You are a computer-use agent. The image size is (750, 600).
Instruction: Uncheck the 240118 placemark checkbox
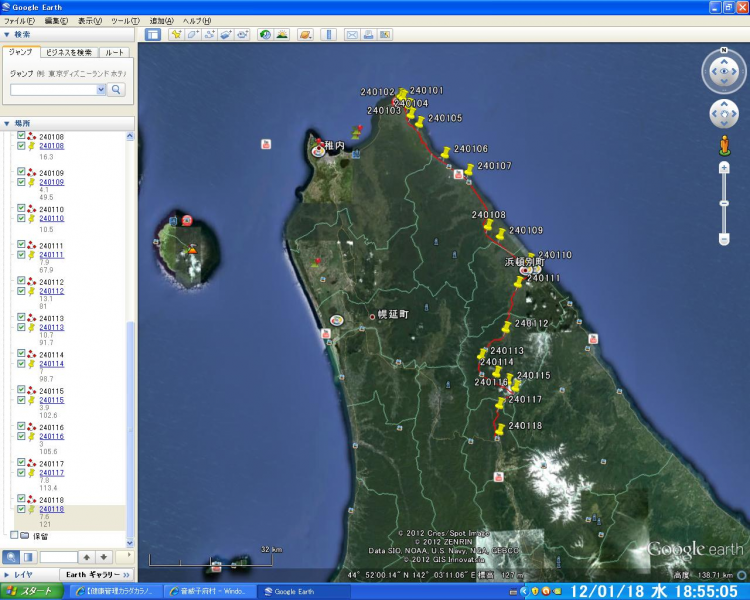pyautogui.click(x=21, y=509)
